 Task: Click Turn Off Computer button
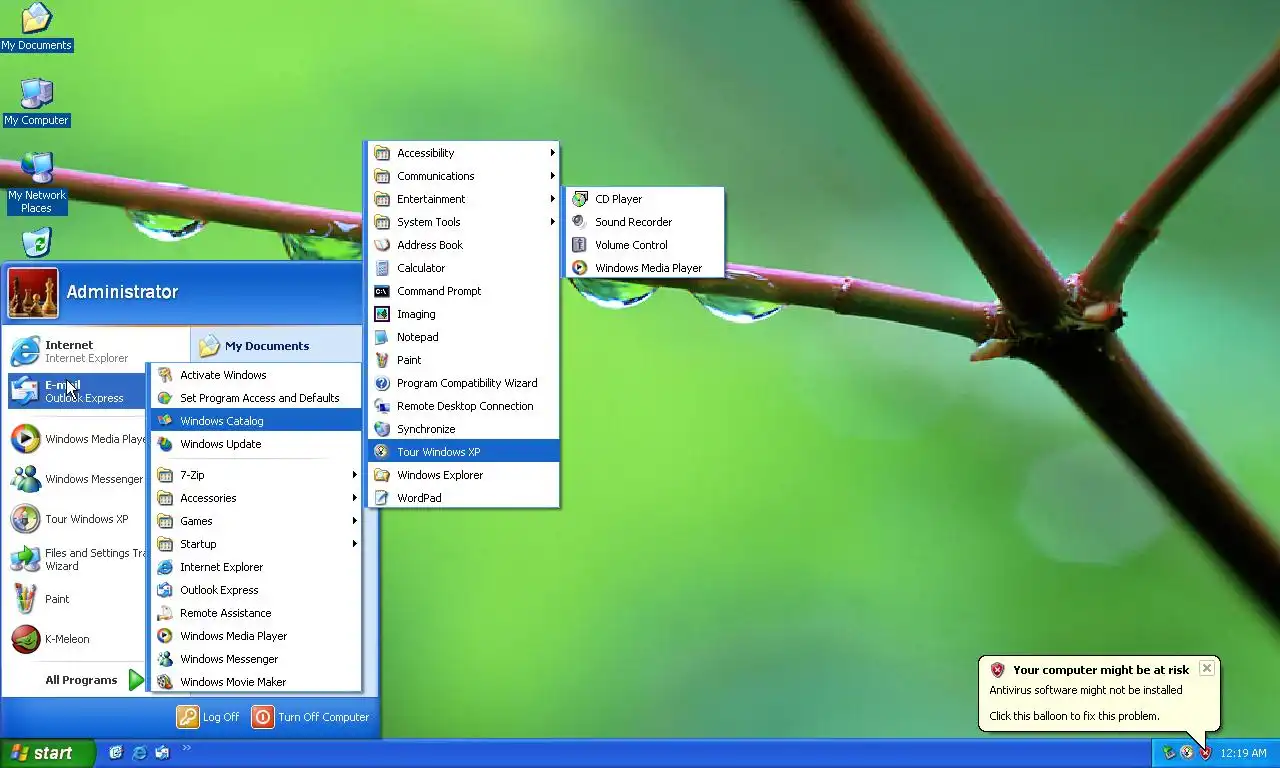[x=311, y=717]
